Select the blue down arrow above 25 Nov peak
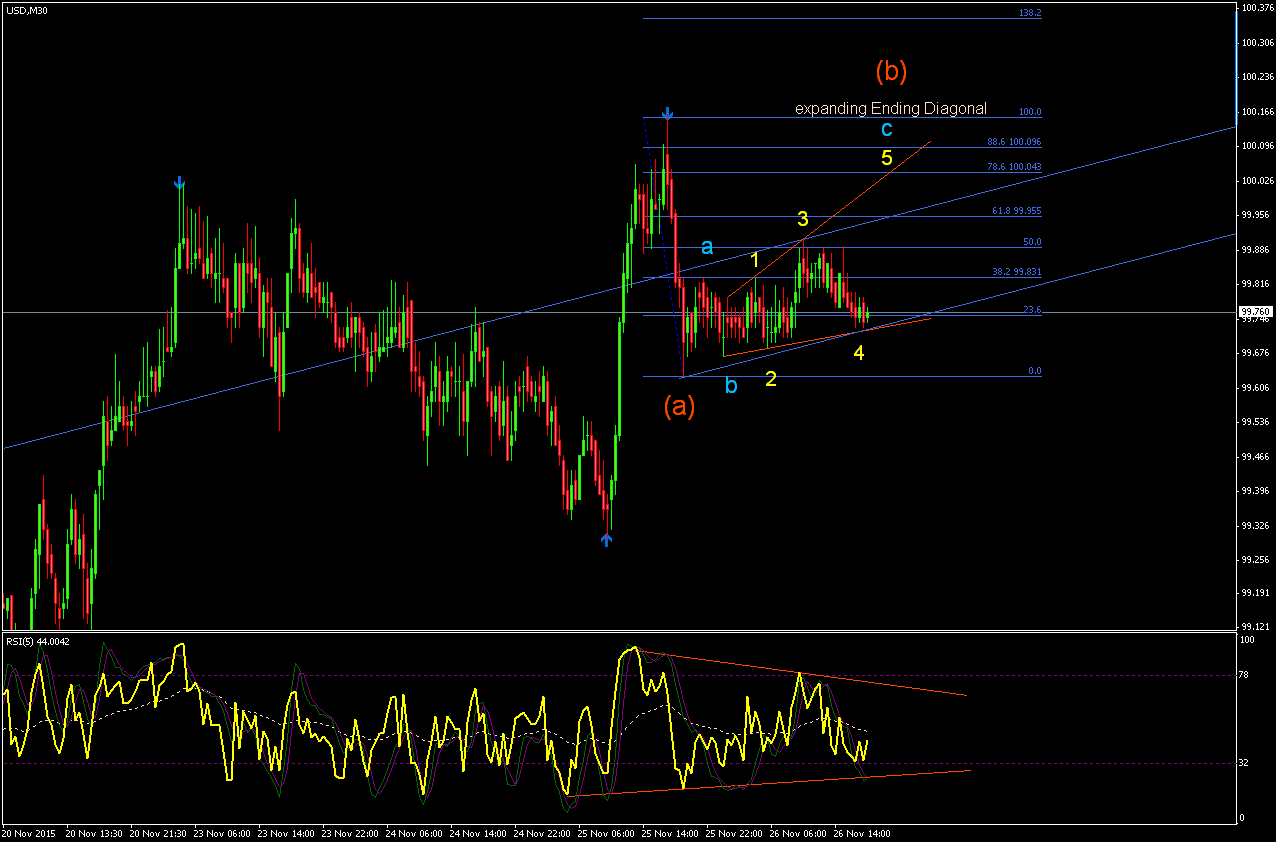 [x=666, y=114]
